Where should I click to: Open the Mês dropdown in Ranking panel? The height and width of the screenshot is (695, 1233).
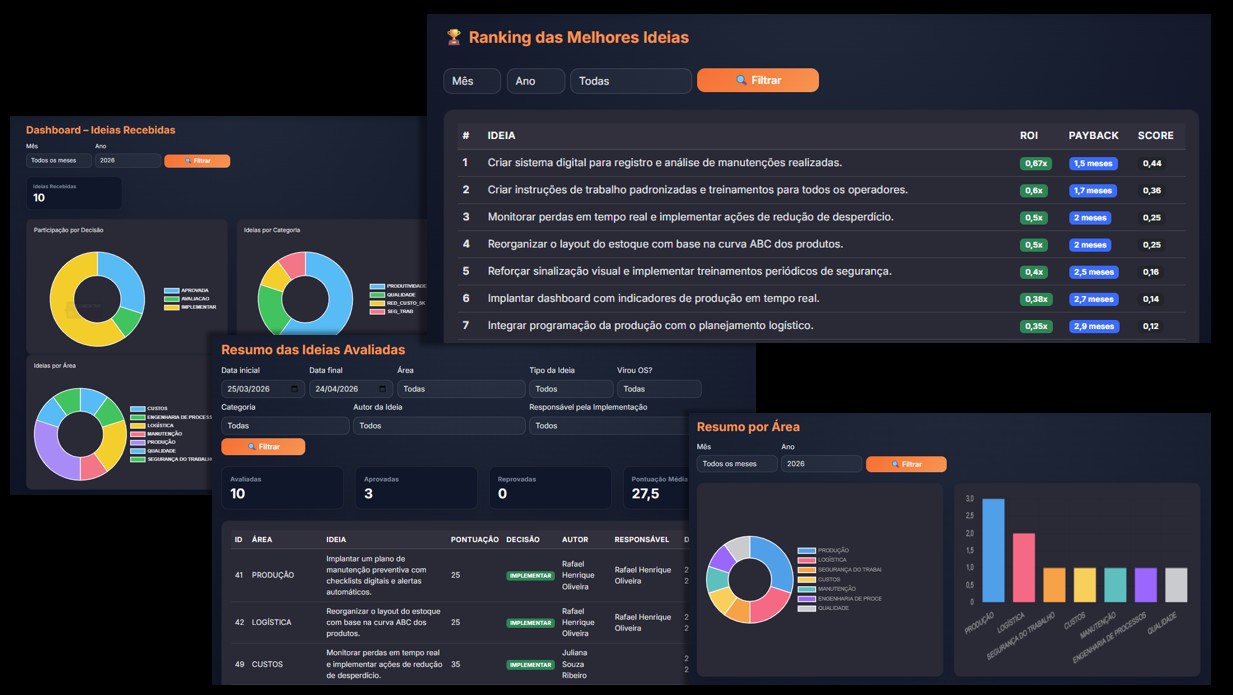coord(472,81)
